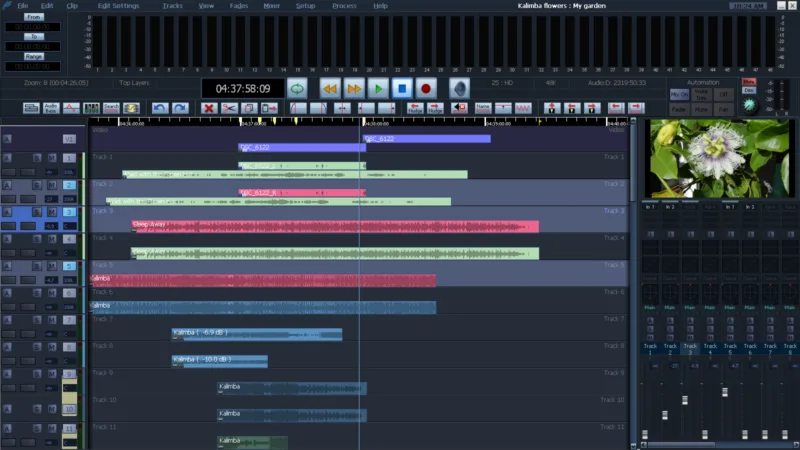This screenshot has width=800, height=450.
Task: Click the red automation curve toolbar icon
Action: point(71,108)
